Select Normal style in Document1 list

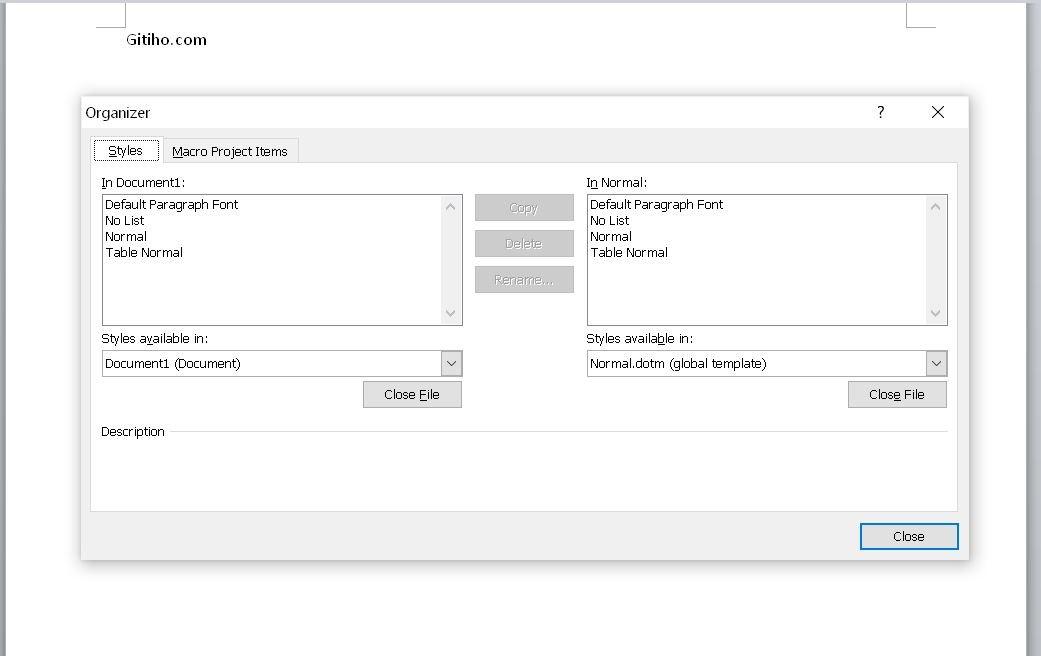point(126,236)
